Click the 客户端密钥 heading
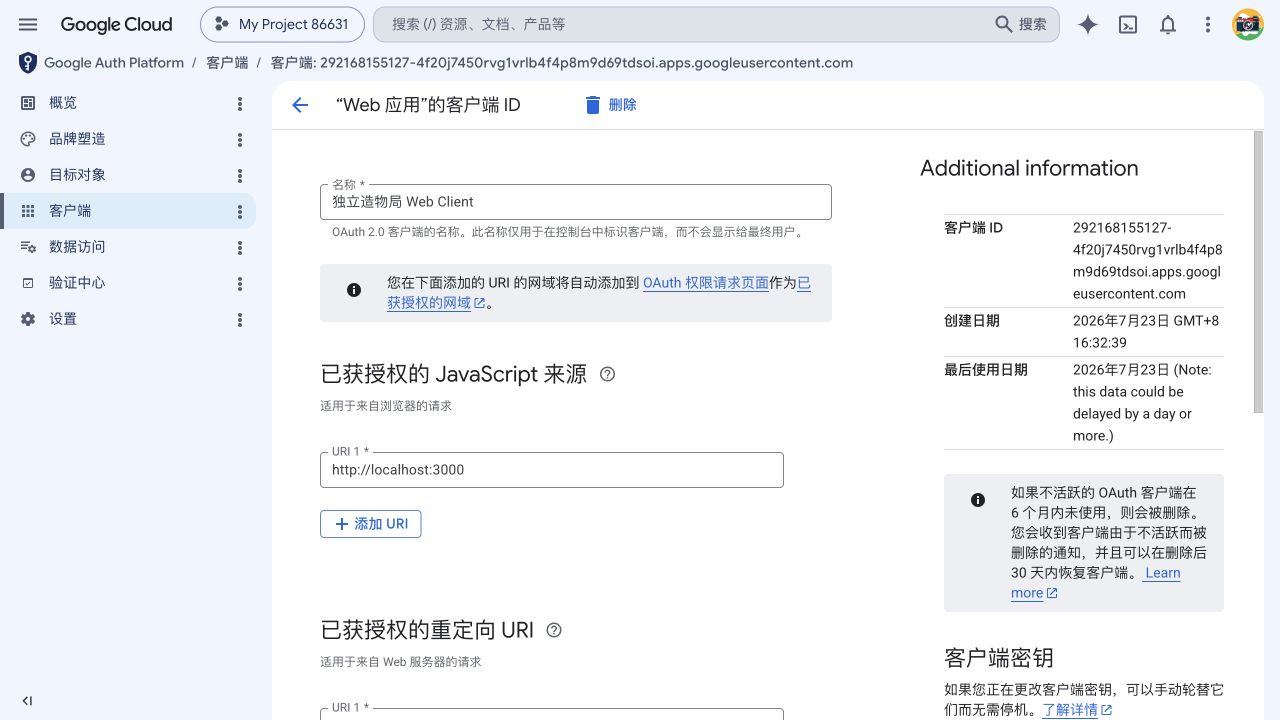Viewport: 1280px width, 720px height. tap(999, 658)
